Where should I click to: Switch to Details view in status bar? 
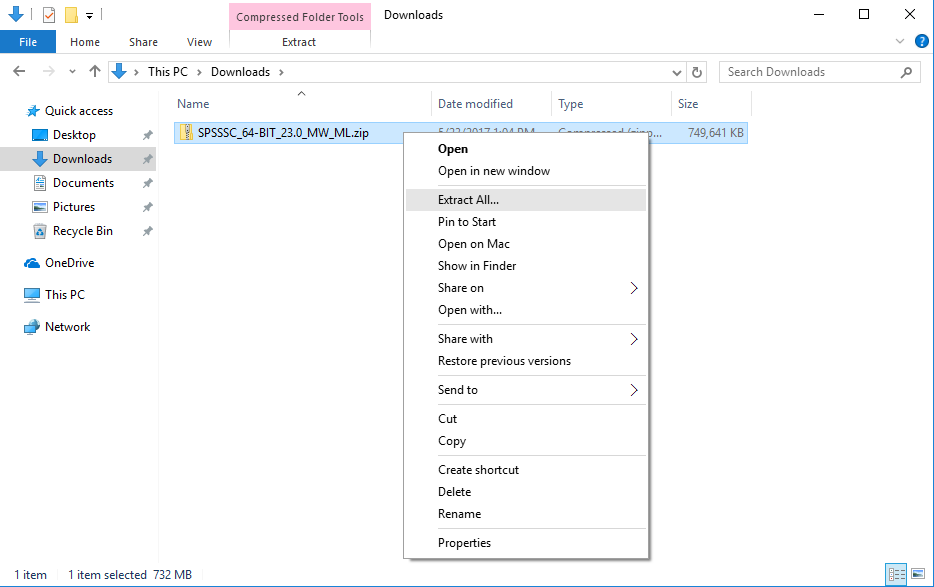[896, 574]
